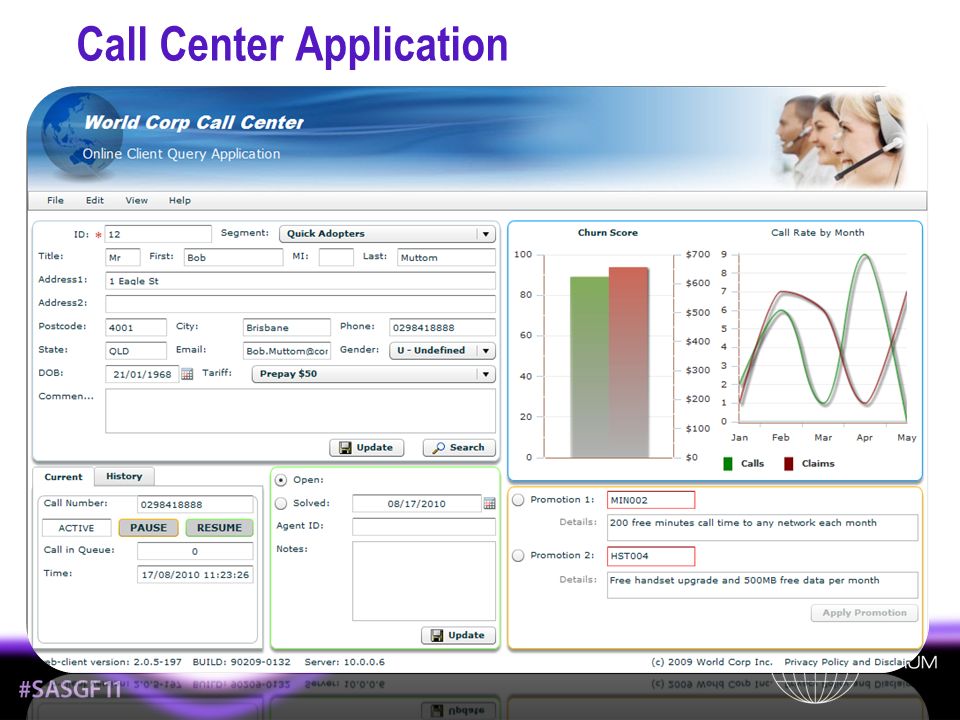Click the Apply Promotion button

click(864, 613)
